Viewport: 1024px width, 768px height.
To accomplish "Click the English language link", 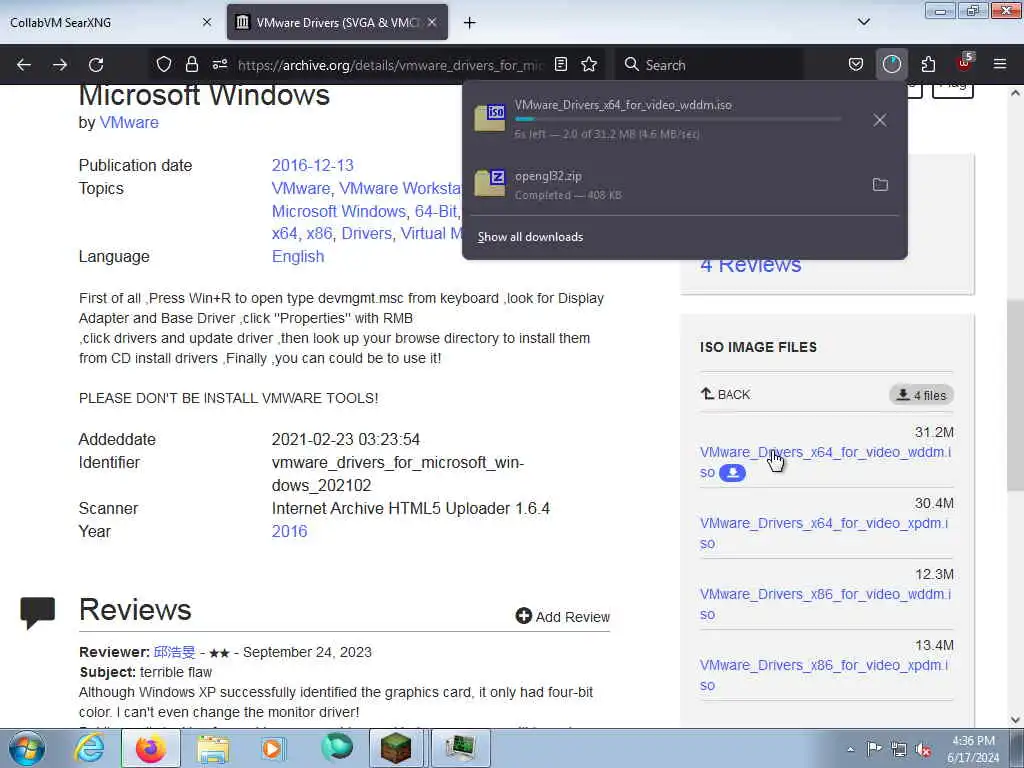I will (x=298, y=256).
